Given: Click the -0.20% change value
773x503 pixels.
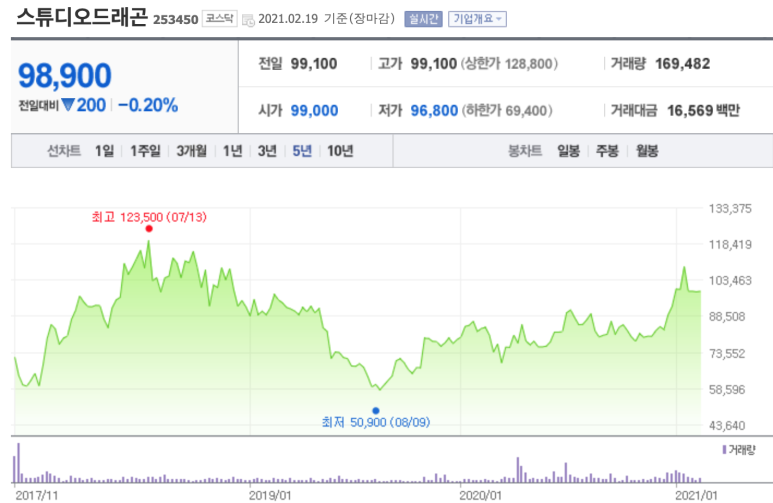Looking at the screenshot, I should (x=148, y=105).
